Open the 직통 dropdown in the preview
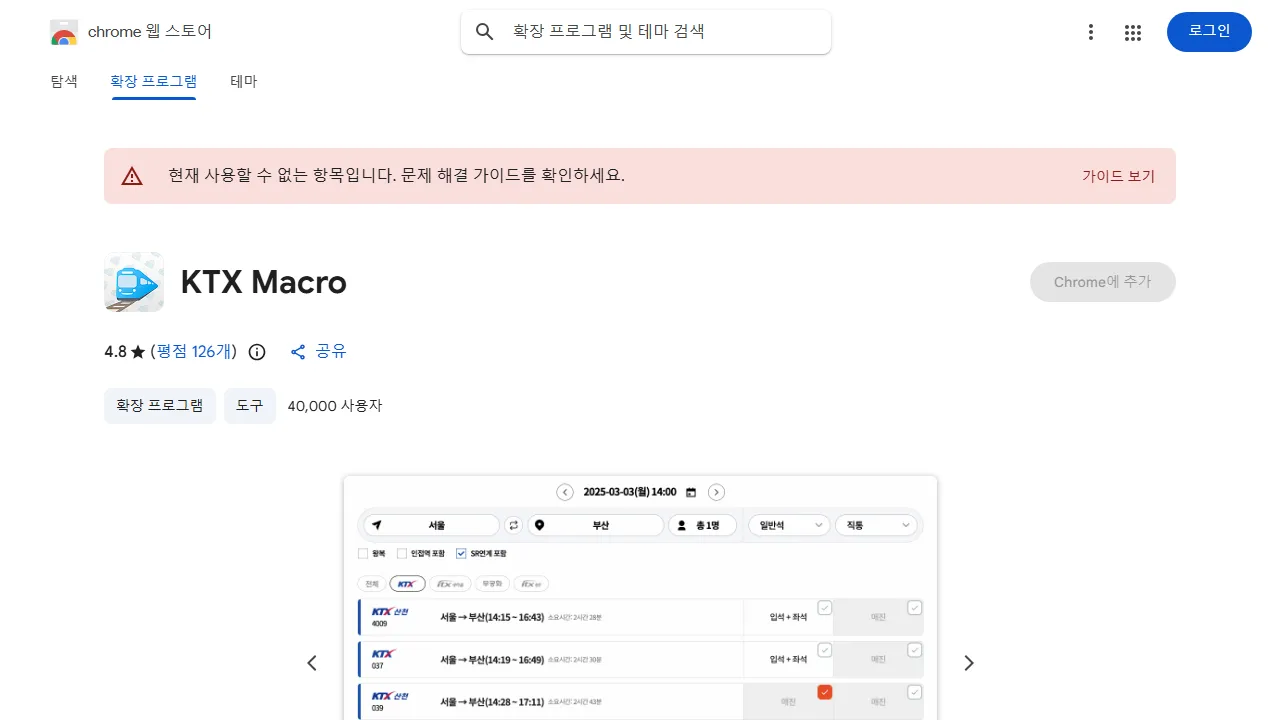 point(876,524)
